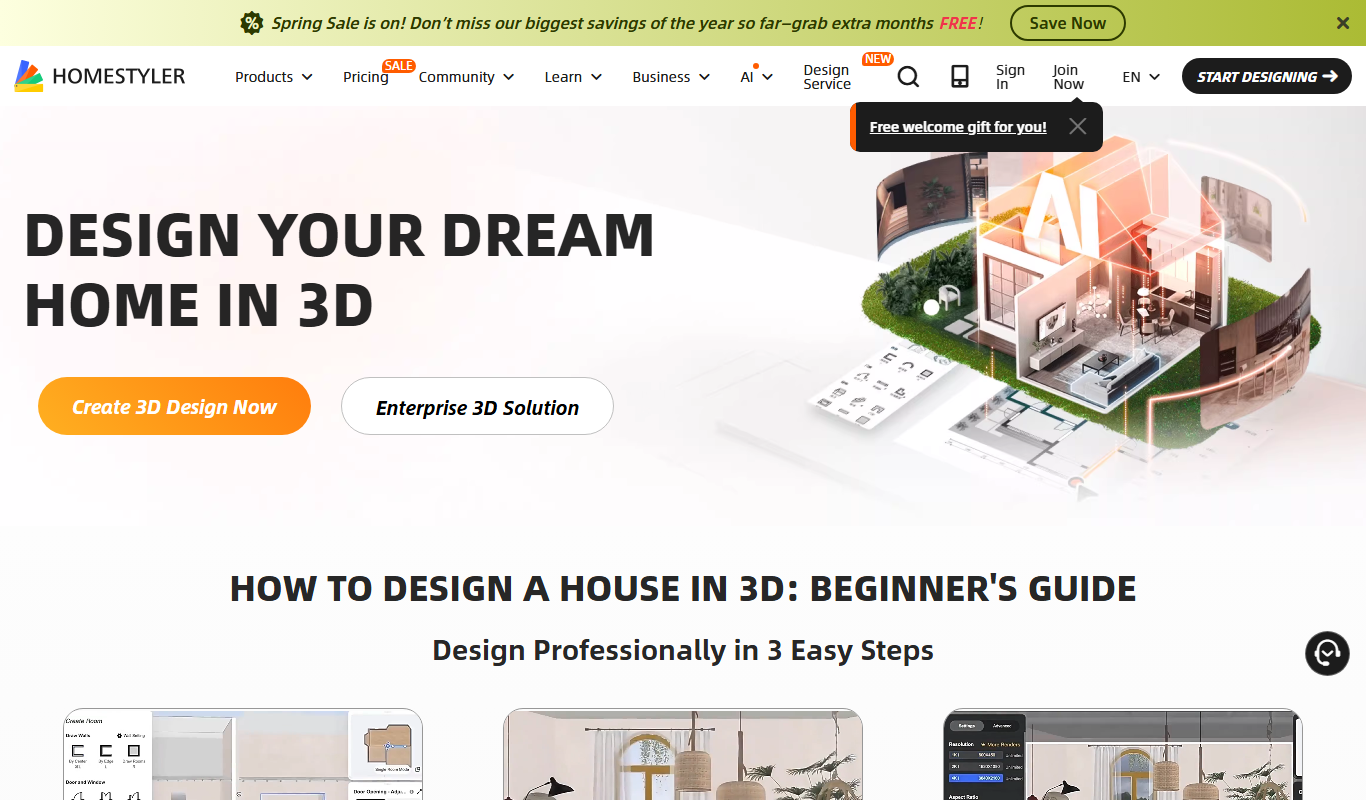Image resolution: width=1366 pixels, height=800 pixels.
Task: Open the render settings step thumbnail
Action: pyautogui.click(x=1123, y=754)
